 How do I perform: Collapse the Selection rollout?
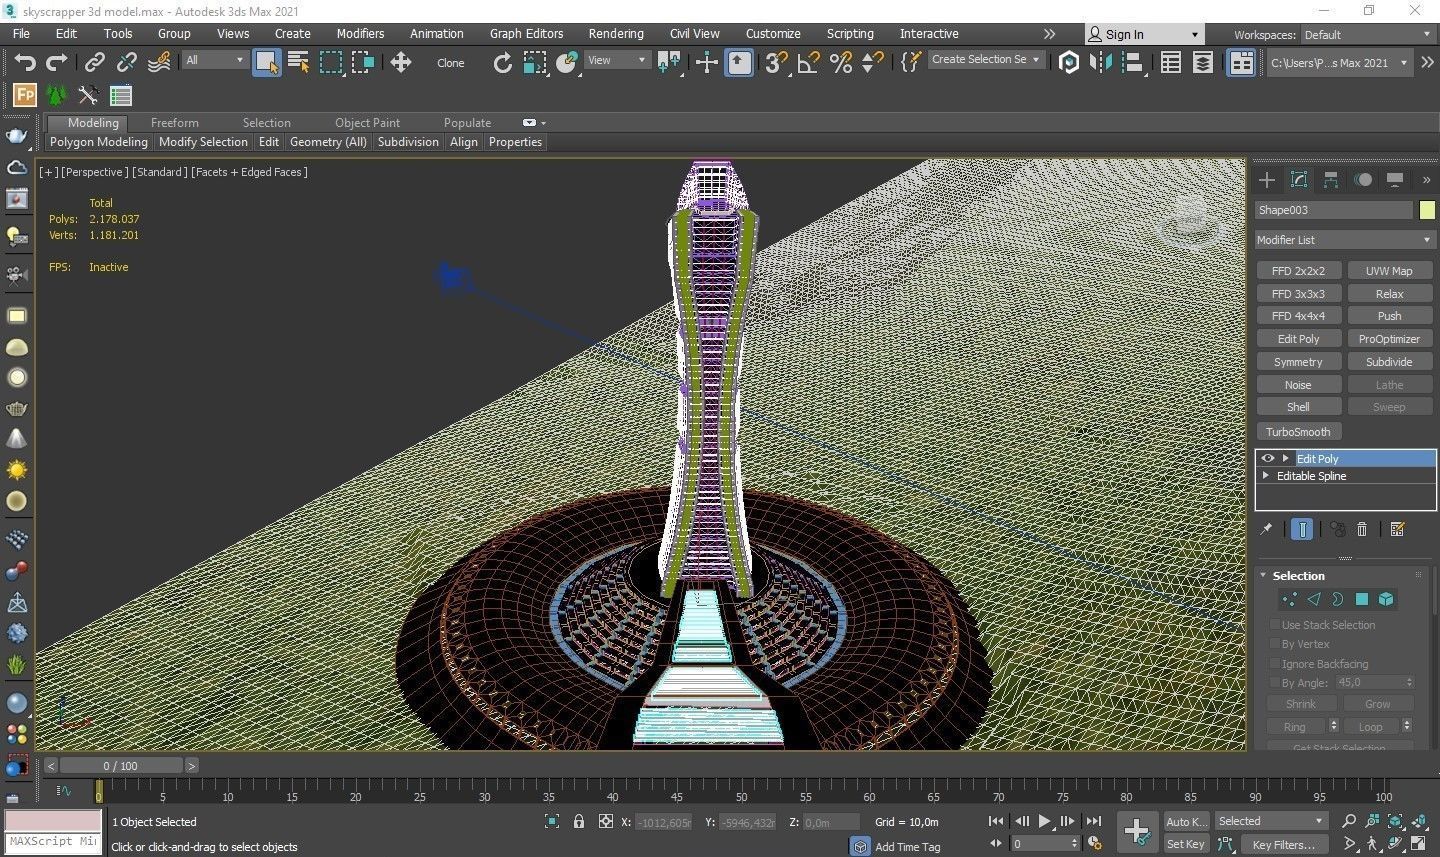(x=1263, y=575)
